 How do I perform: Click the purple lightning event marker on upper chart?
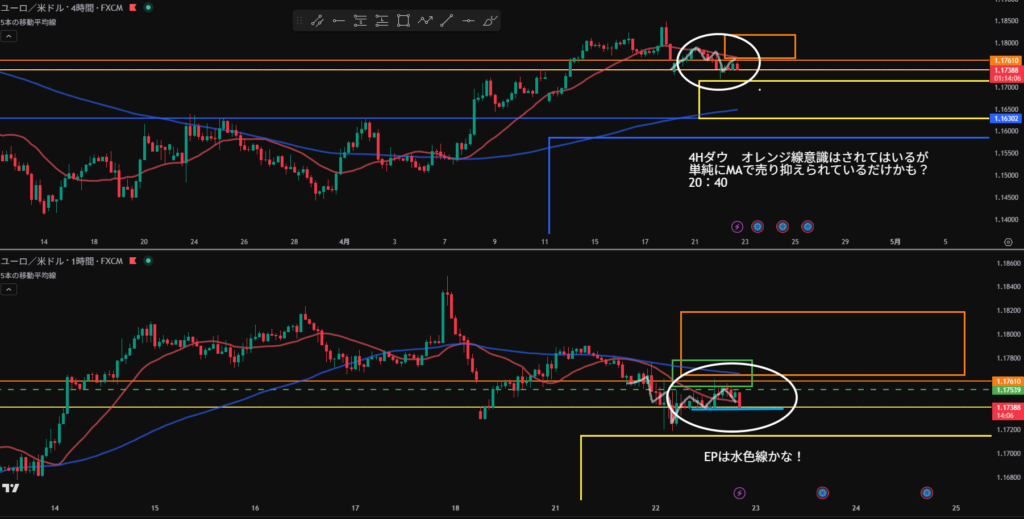[x=737, y=227]
